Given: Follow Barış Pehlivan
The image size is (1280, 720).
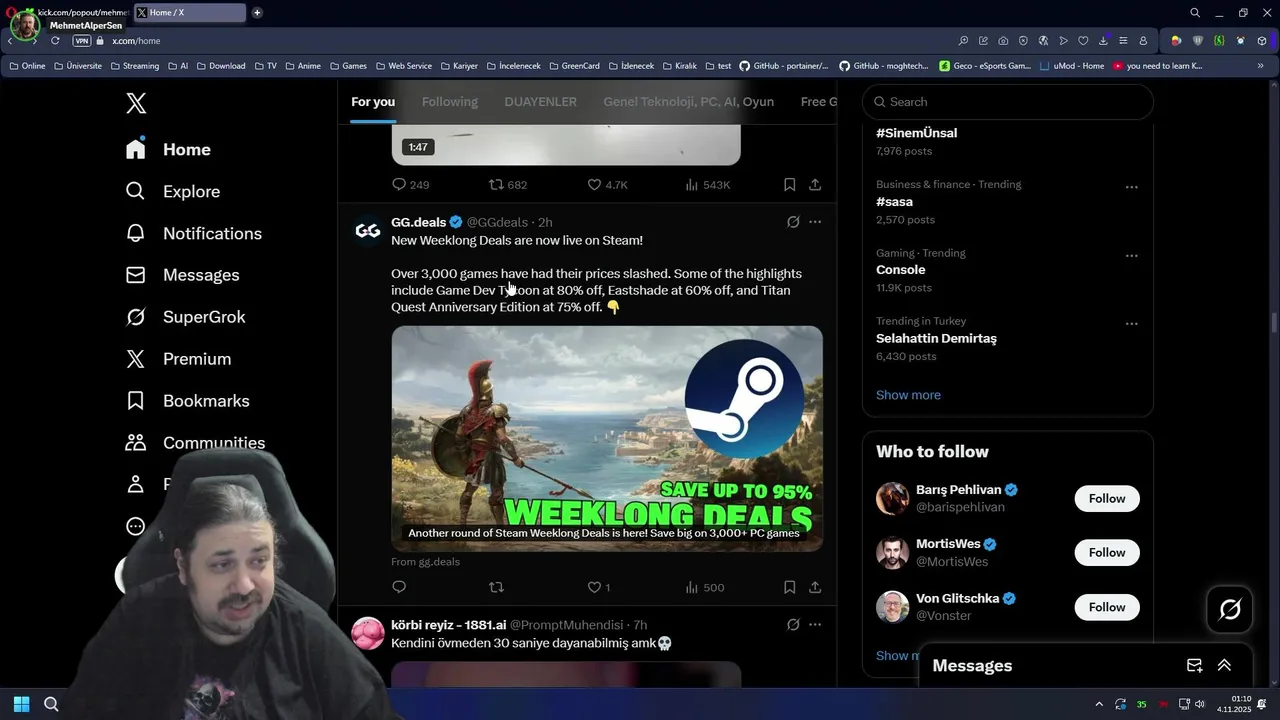Looking at the screenshot, I should click(1107, 498).
